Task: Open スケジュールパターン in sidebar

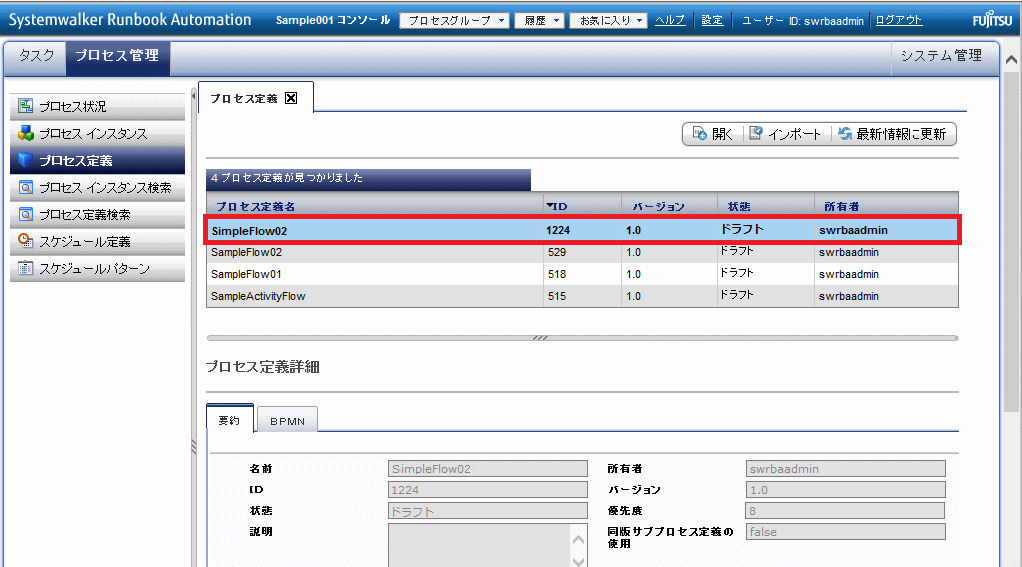Action: (x=98, y=269)
